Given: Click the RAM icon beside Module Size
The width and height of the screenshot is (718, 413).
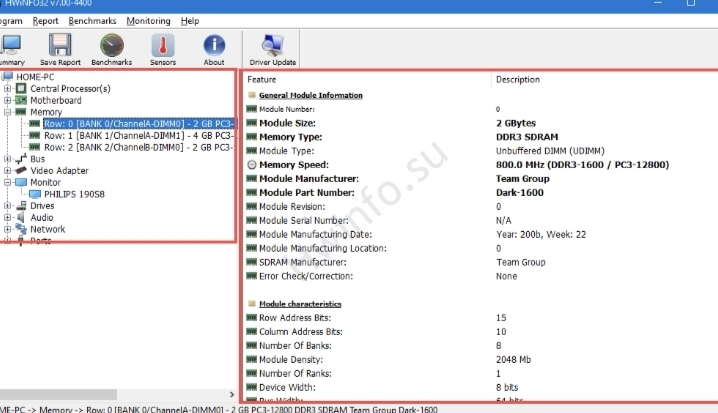Looking at the screenshot, I should [x=251, y=123].
